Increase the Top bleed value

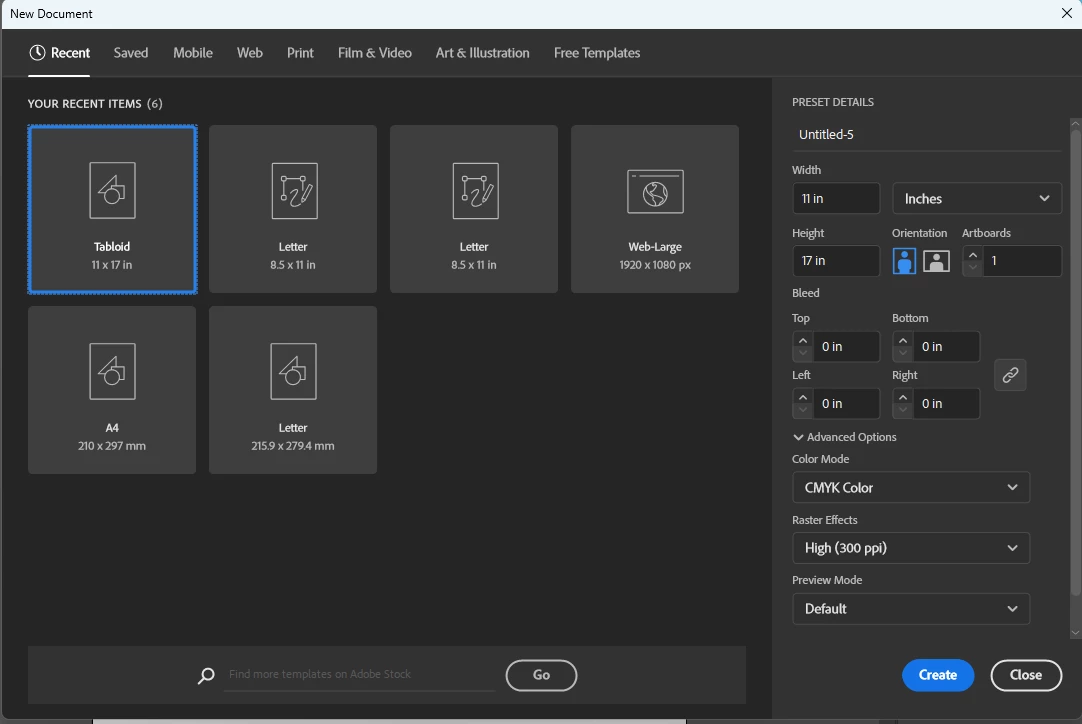click(803, 340)
